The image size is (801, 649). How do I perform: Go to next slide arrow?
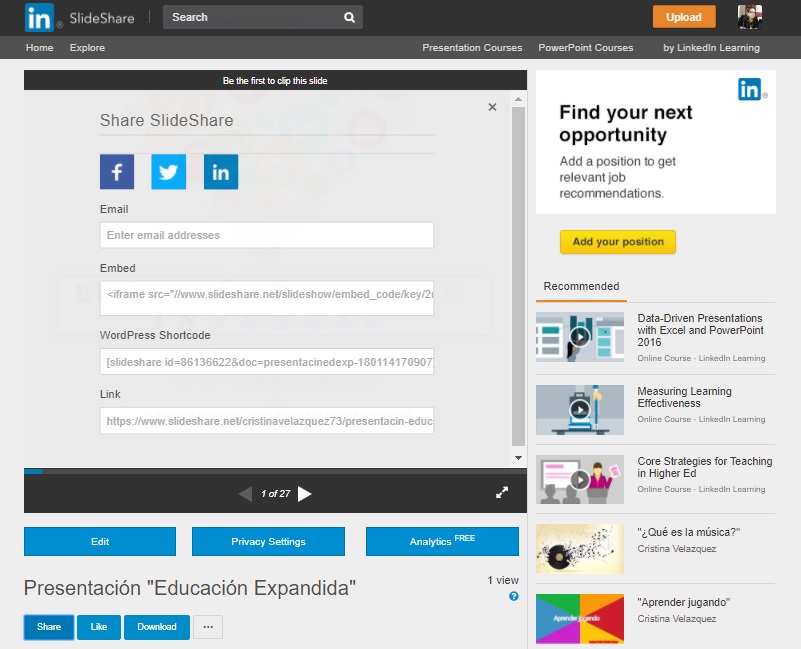coord(305,493)
